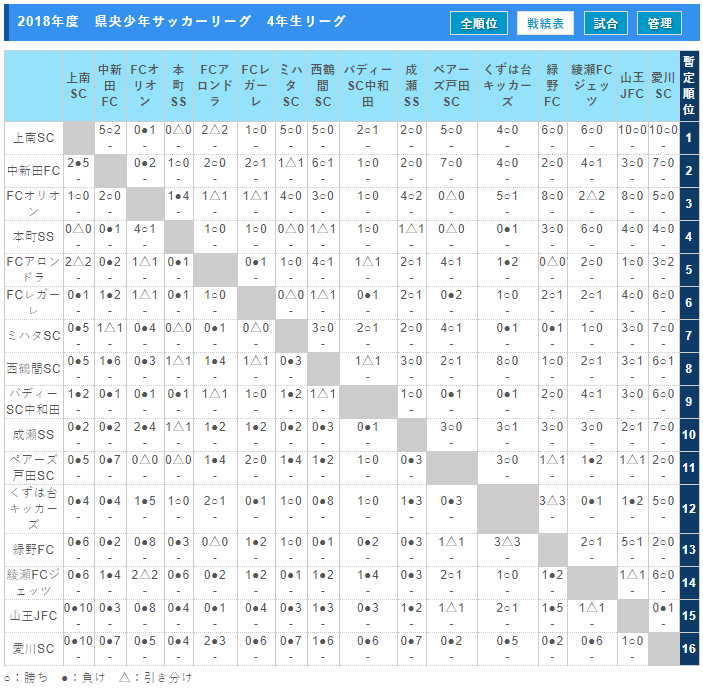The image size is (703, 688).
Task: Click the 4○1 result in the パディーSC中和田 row
Action: 592,394
